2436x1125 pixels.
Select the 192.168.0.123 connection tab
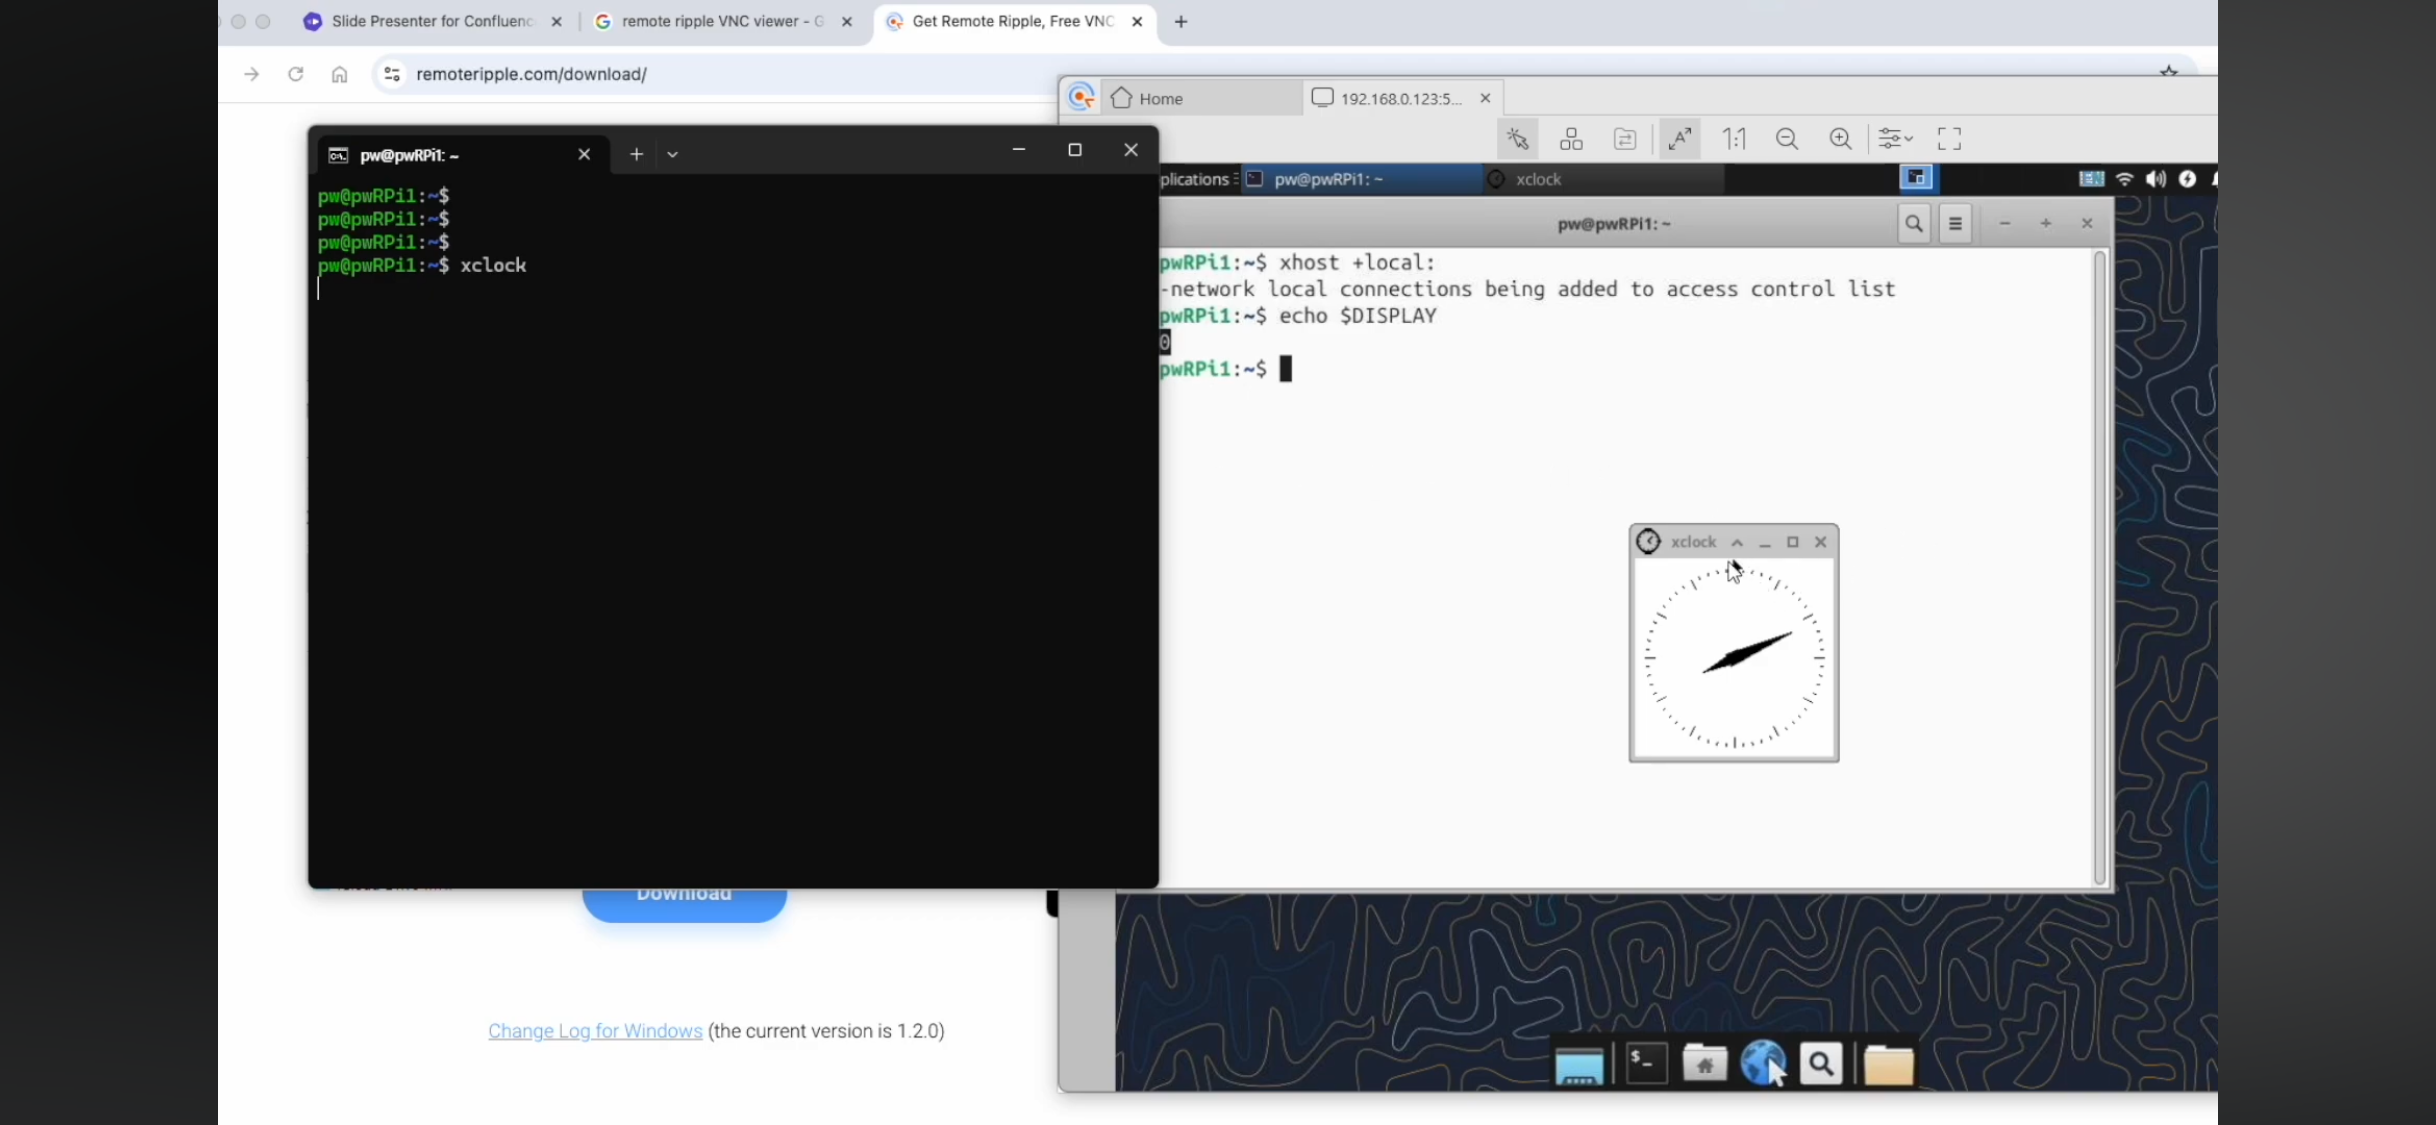[1398, 98]
